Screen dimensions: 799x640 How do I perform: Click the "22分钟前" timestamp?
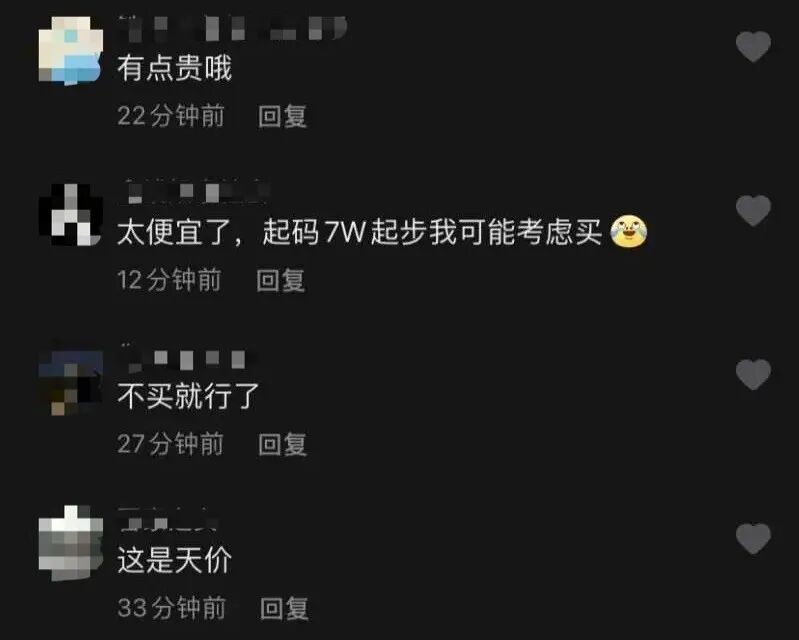click(171, 116)
